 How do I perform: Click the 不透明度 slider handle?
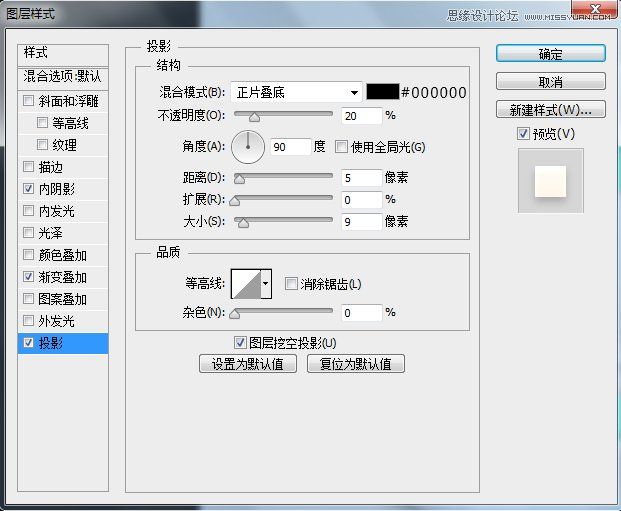[x=254, y=117]
